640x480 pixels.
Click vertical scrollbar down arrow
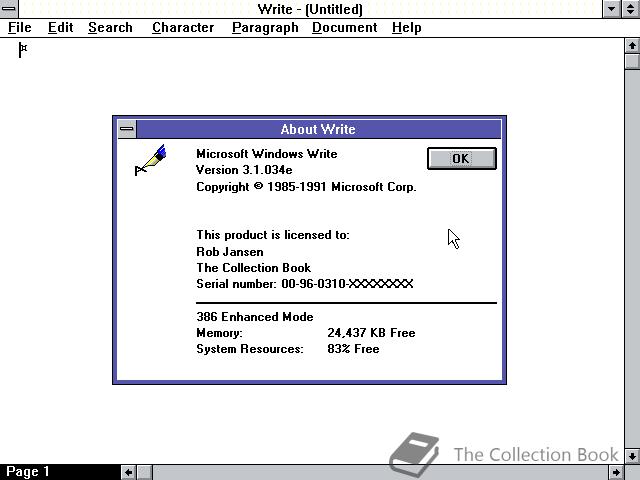[x=632, y=456]
